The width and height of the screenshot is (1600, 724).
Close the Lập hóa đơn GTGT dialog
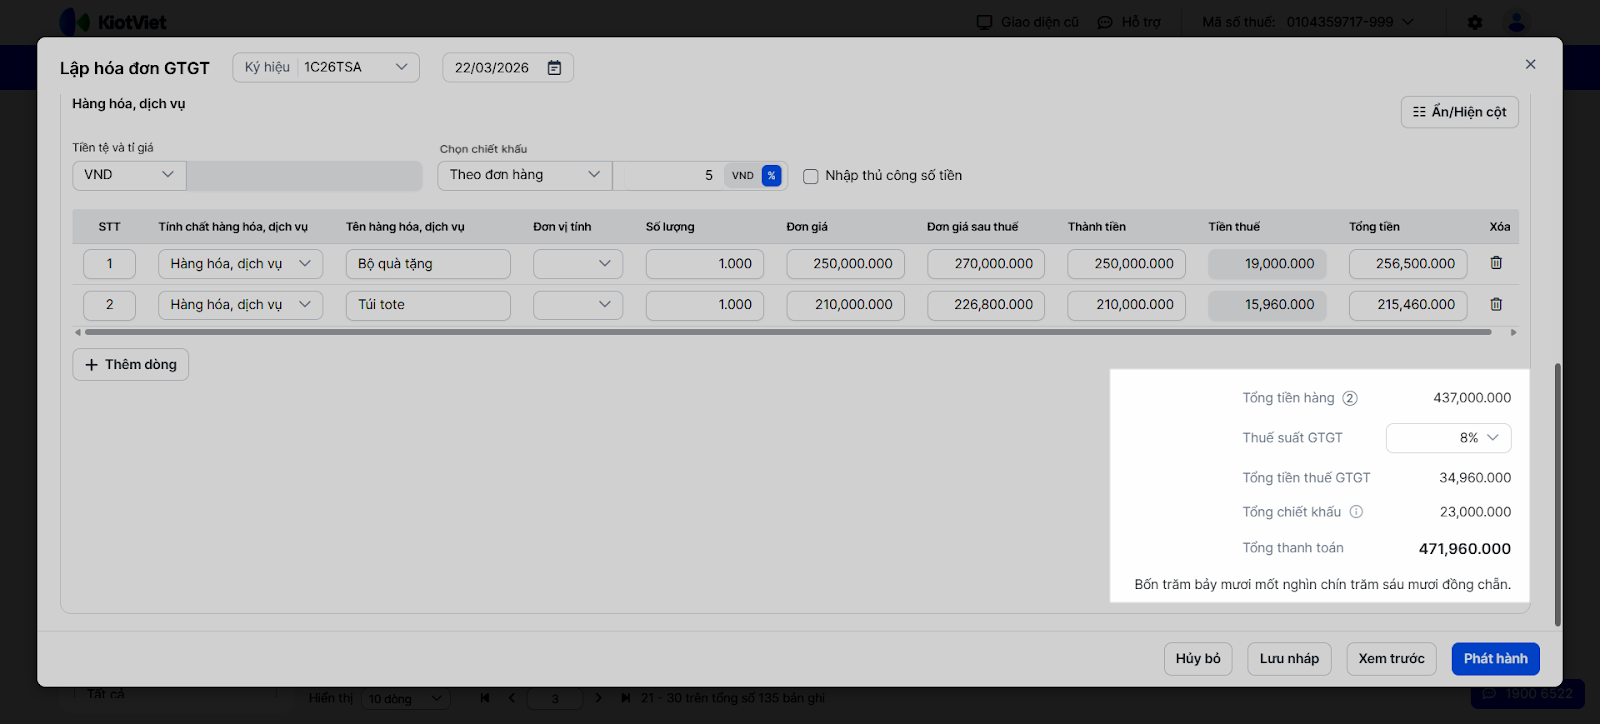click(x=1530, y=64)
